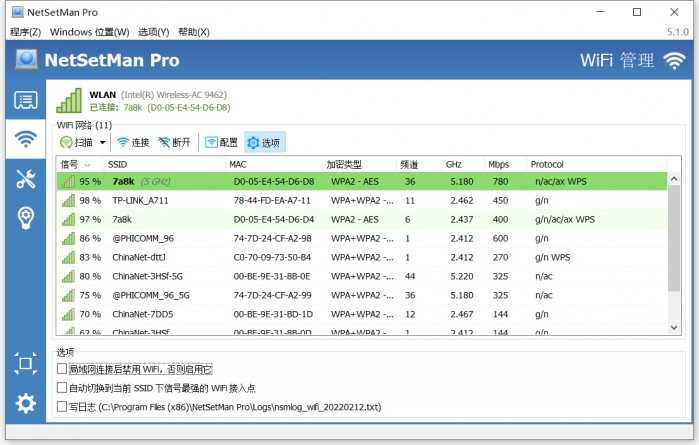
Task: Toggle the Options toolbar button
Action: coord(264,142)
